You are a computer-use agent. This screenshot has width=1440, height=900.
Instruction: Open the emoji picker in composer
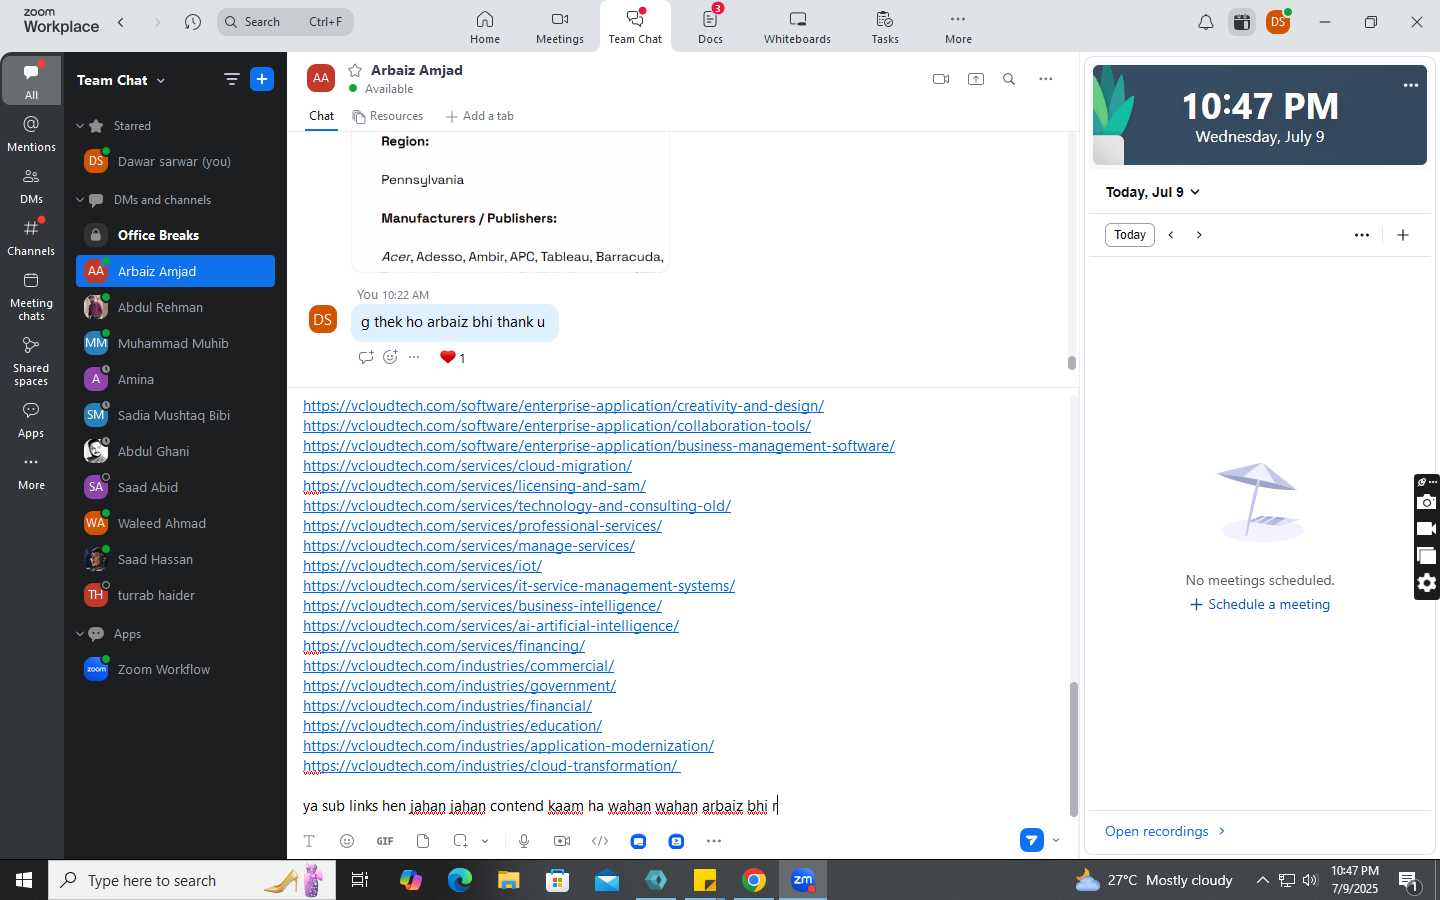click(x=347, y=841)
